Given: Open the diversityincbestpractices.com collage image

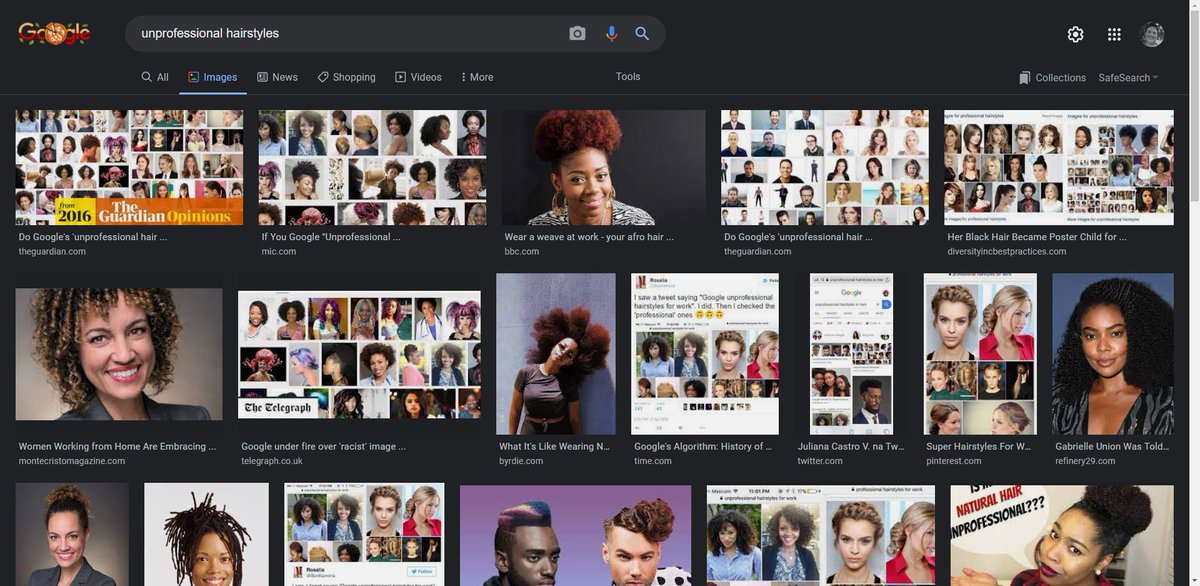Looking at the screenshot, I should 1059,167.
